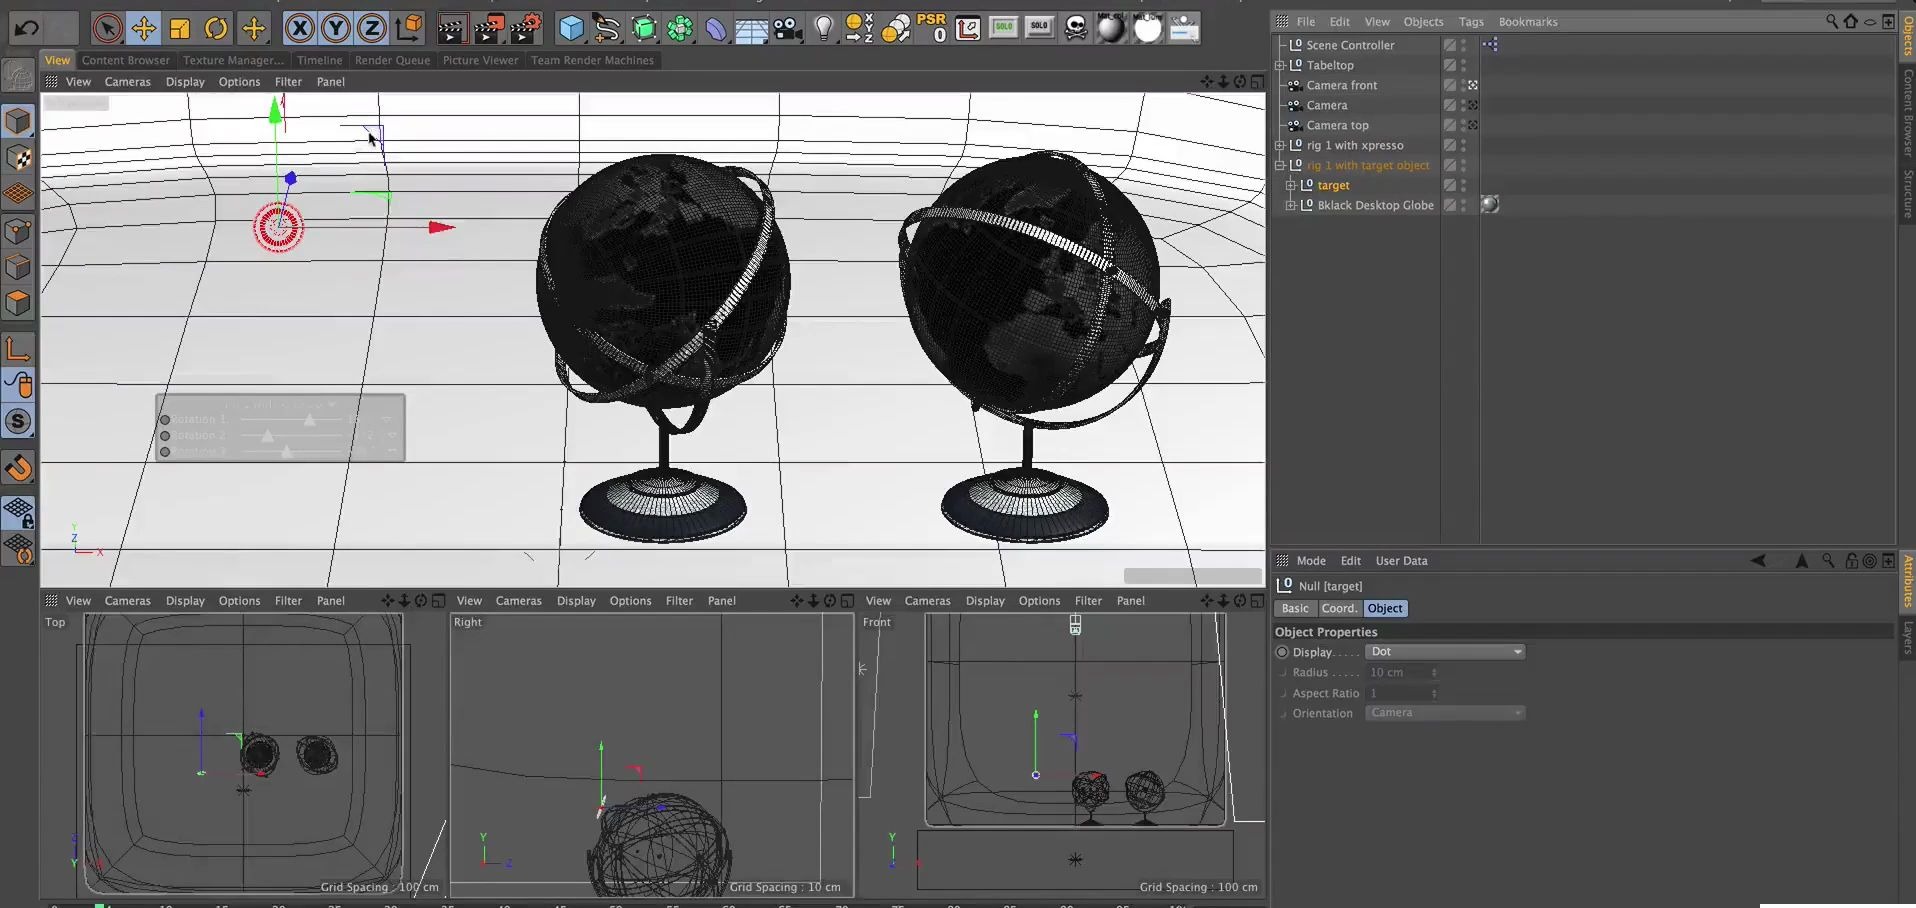This screenshot has height=908, width=1916.
Task: Click the Cube primitive icon
Action: point(571,29)
